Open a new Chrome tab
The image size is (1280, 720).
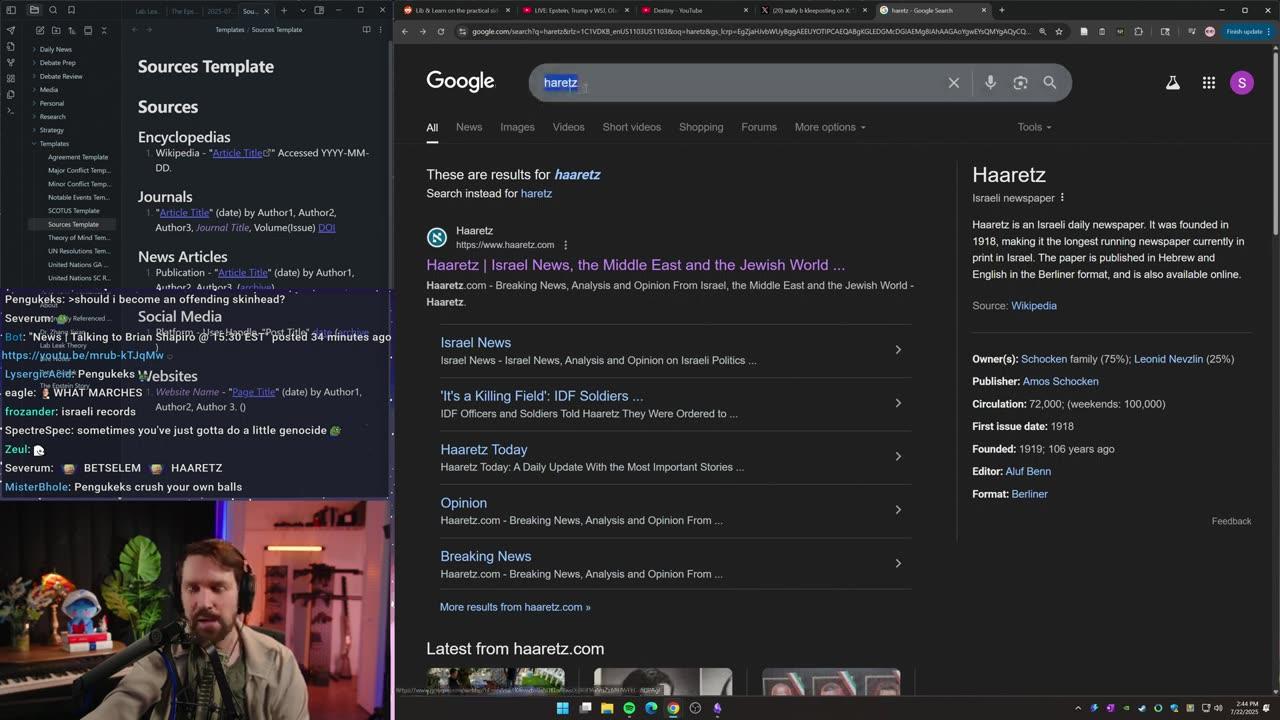point(1001,10)
